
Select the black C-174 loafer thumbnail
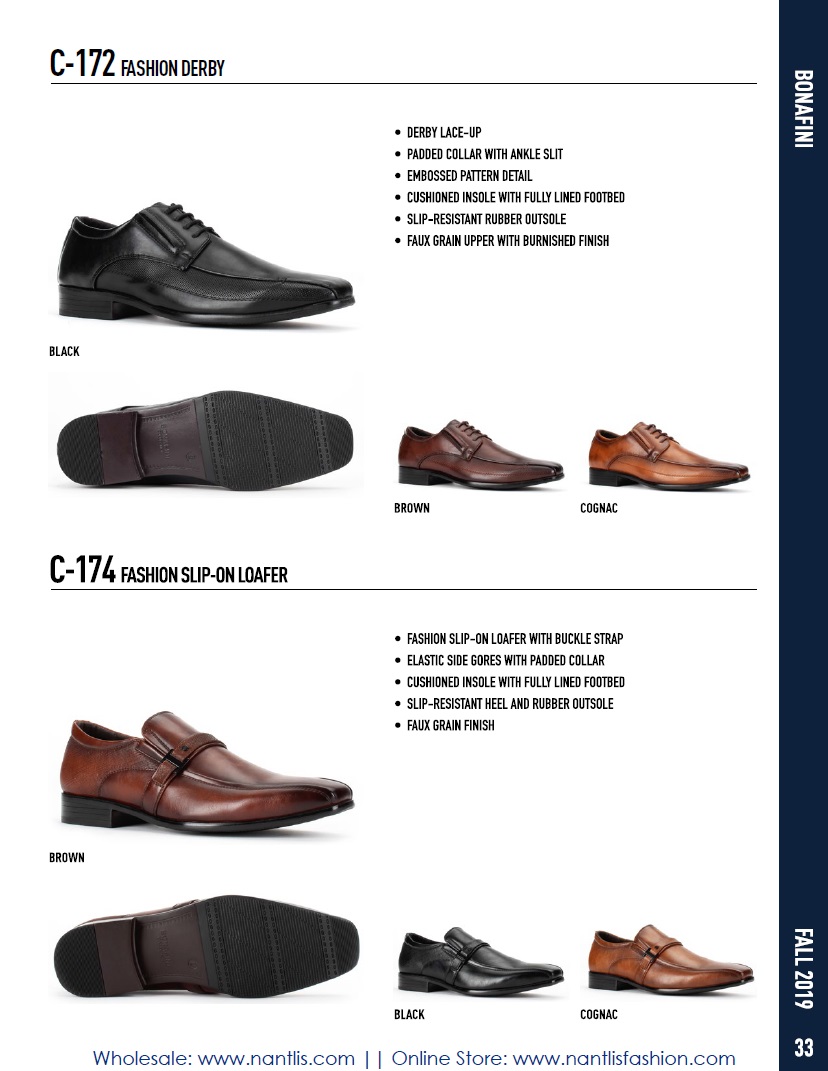480,961
